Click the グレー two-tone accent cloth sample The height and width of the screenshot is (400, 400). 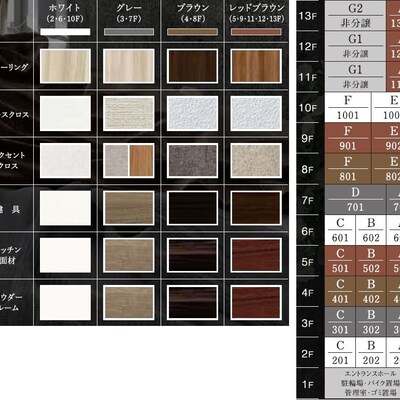(x=129, y=161)
